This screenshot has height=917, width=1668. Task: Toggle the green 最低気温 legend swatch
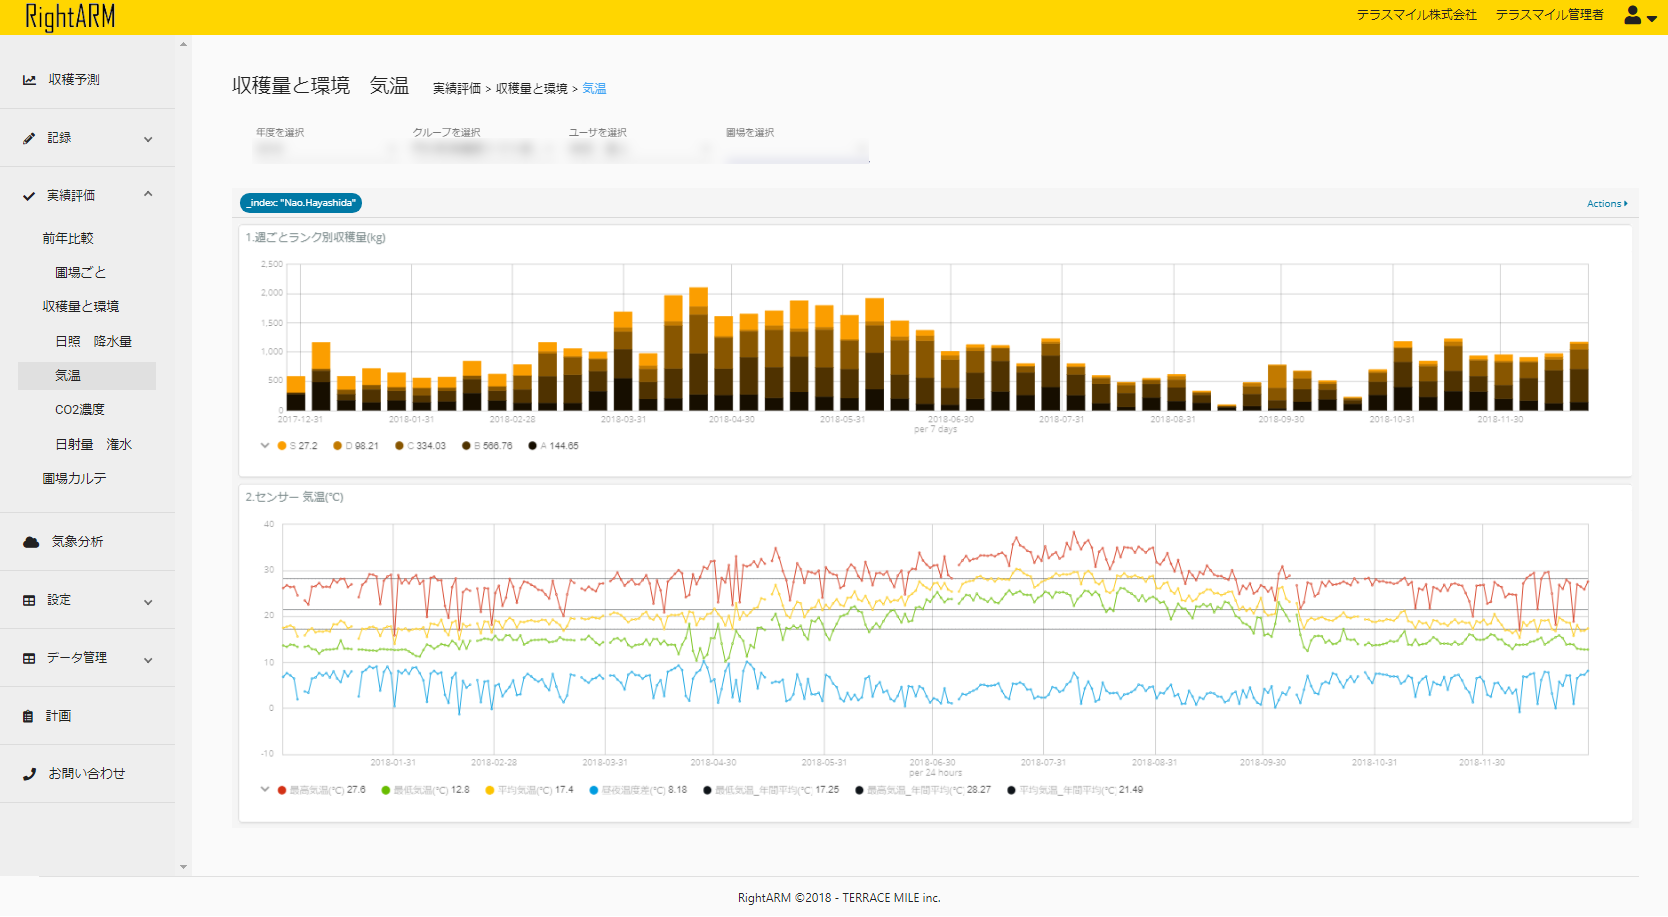[x=386, y=790]
